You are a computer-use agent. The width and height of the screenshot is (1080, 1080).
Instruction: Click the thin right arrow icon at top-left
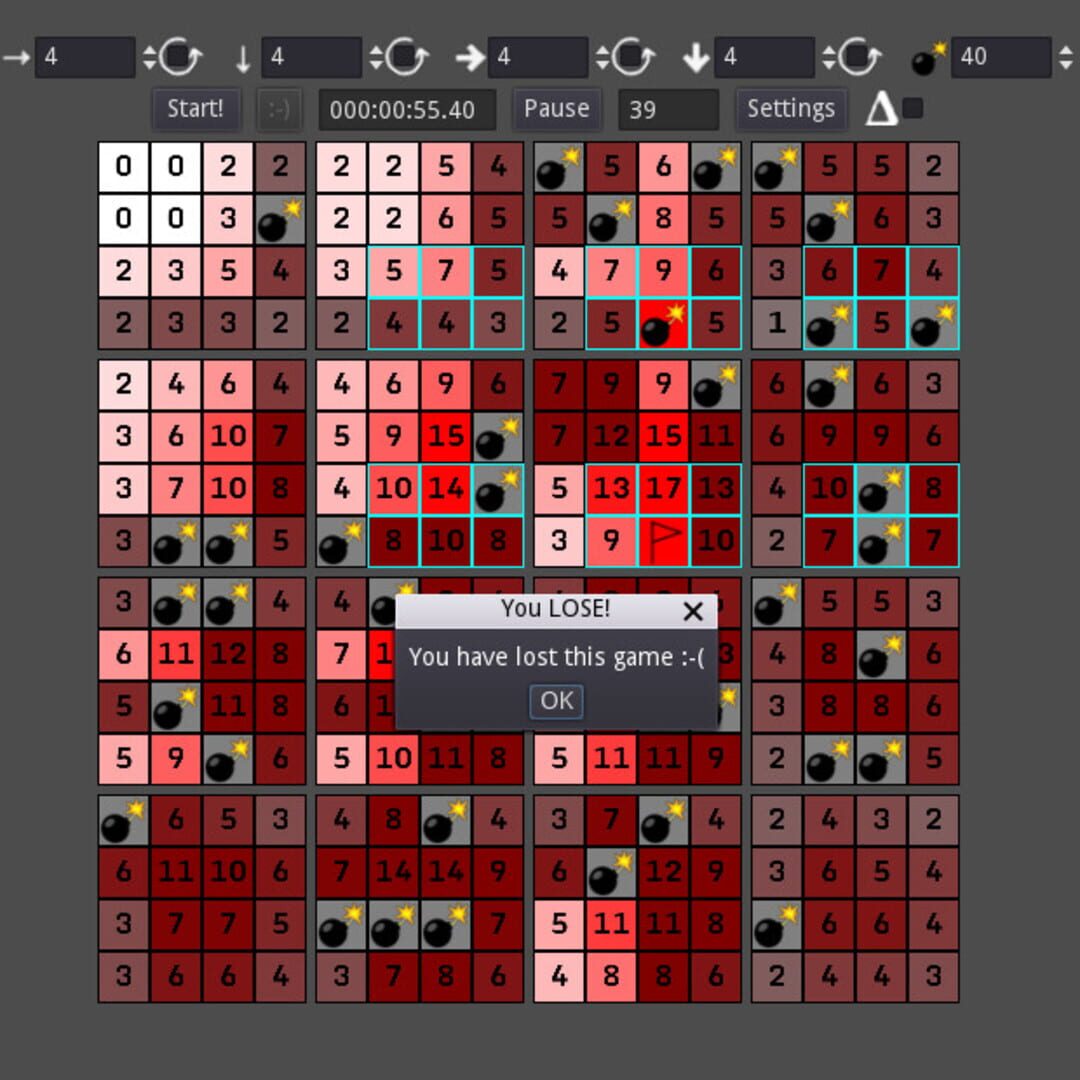pos(16,58)
